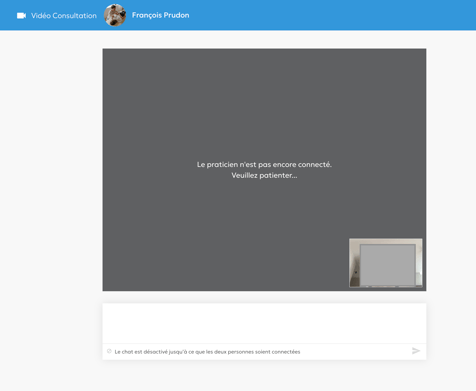
Task: Open François Prudon's round profile photo
Action: click(115, 15)
